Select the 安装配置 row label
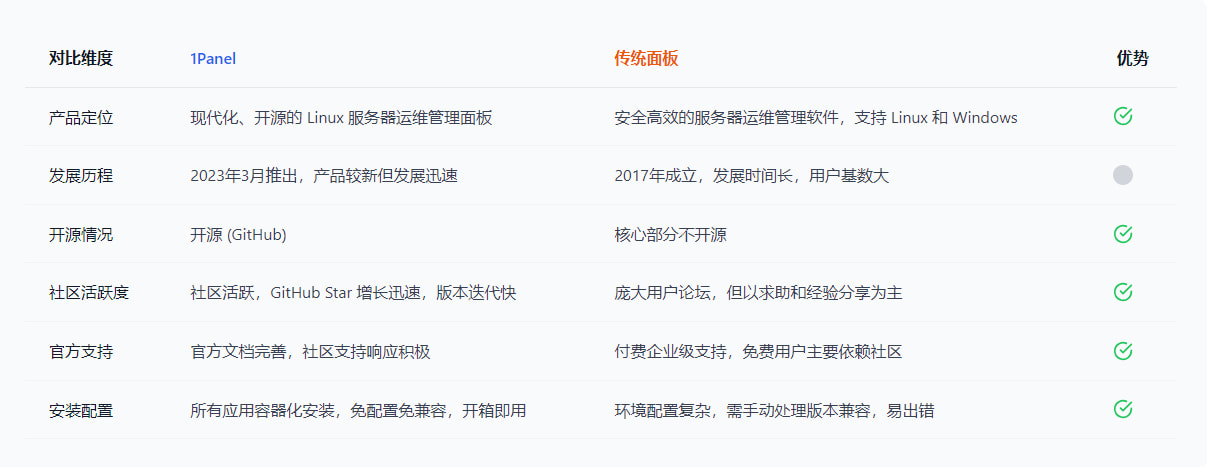 (x=81, y=409)
